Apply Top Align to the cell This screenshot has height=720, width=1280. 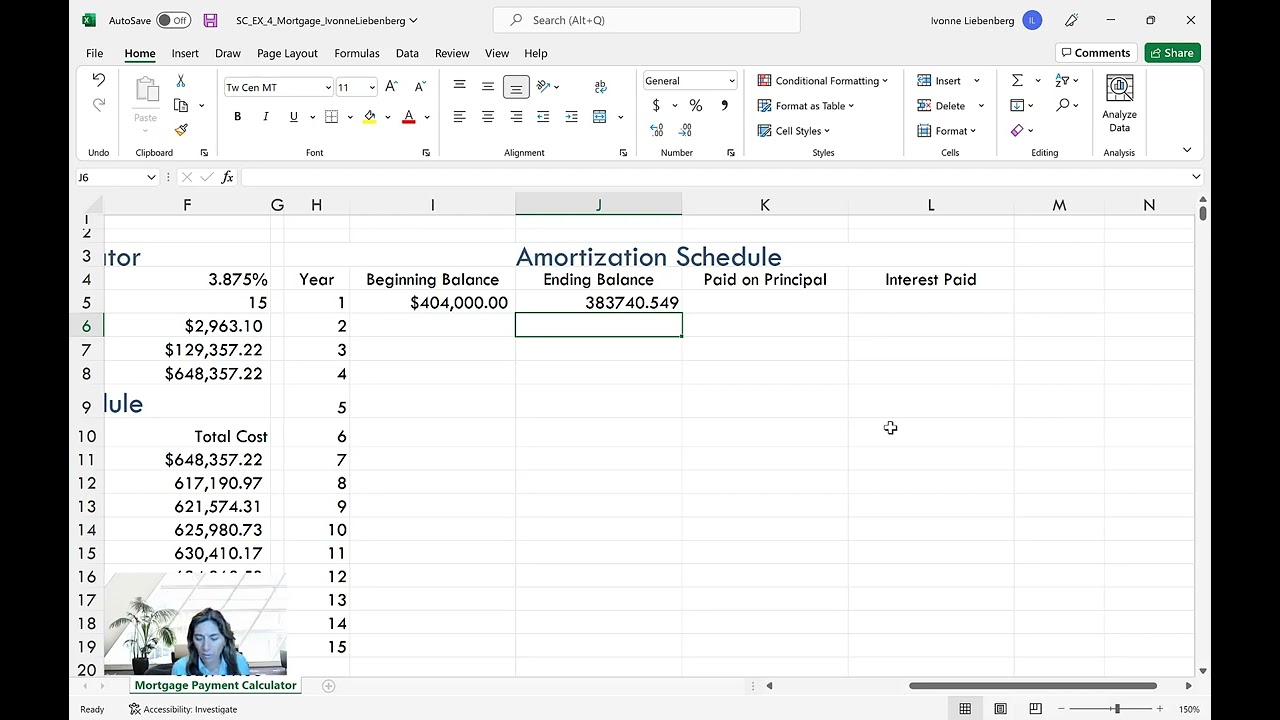[459, 87]
